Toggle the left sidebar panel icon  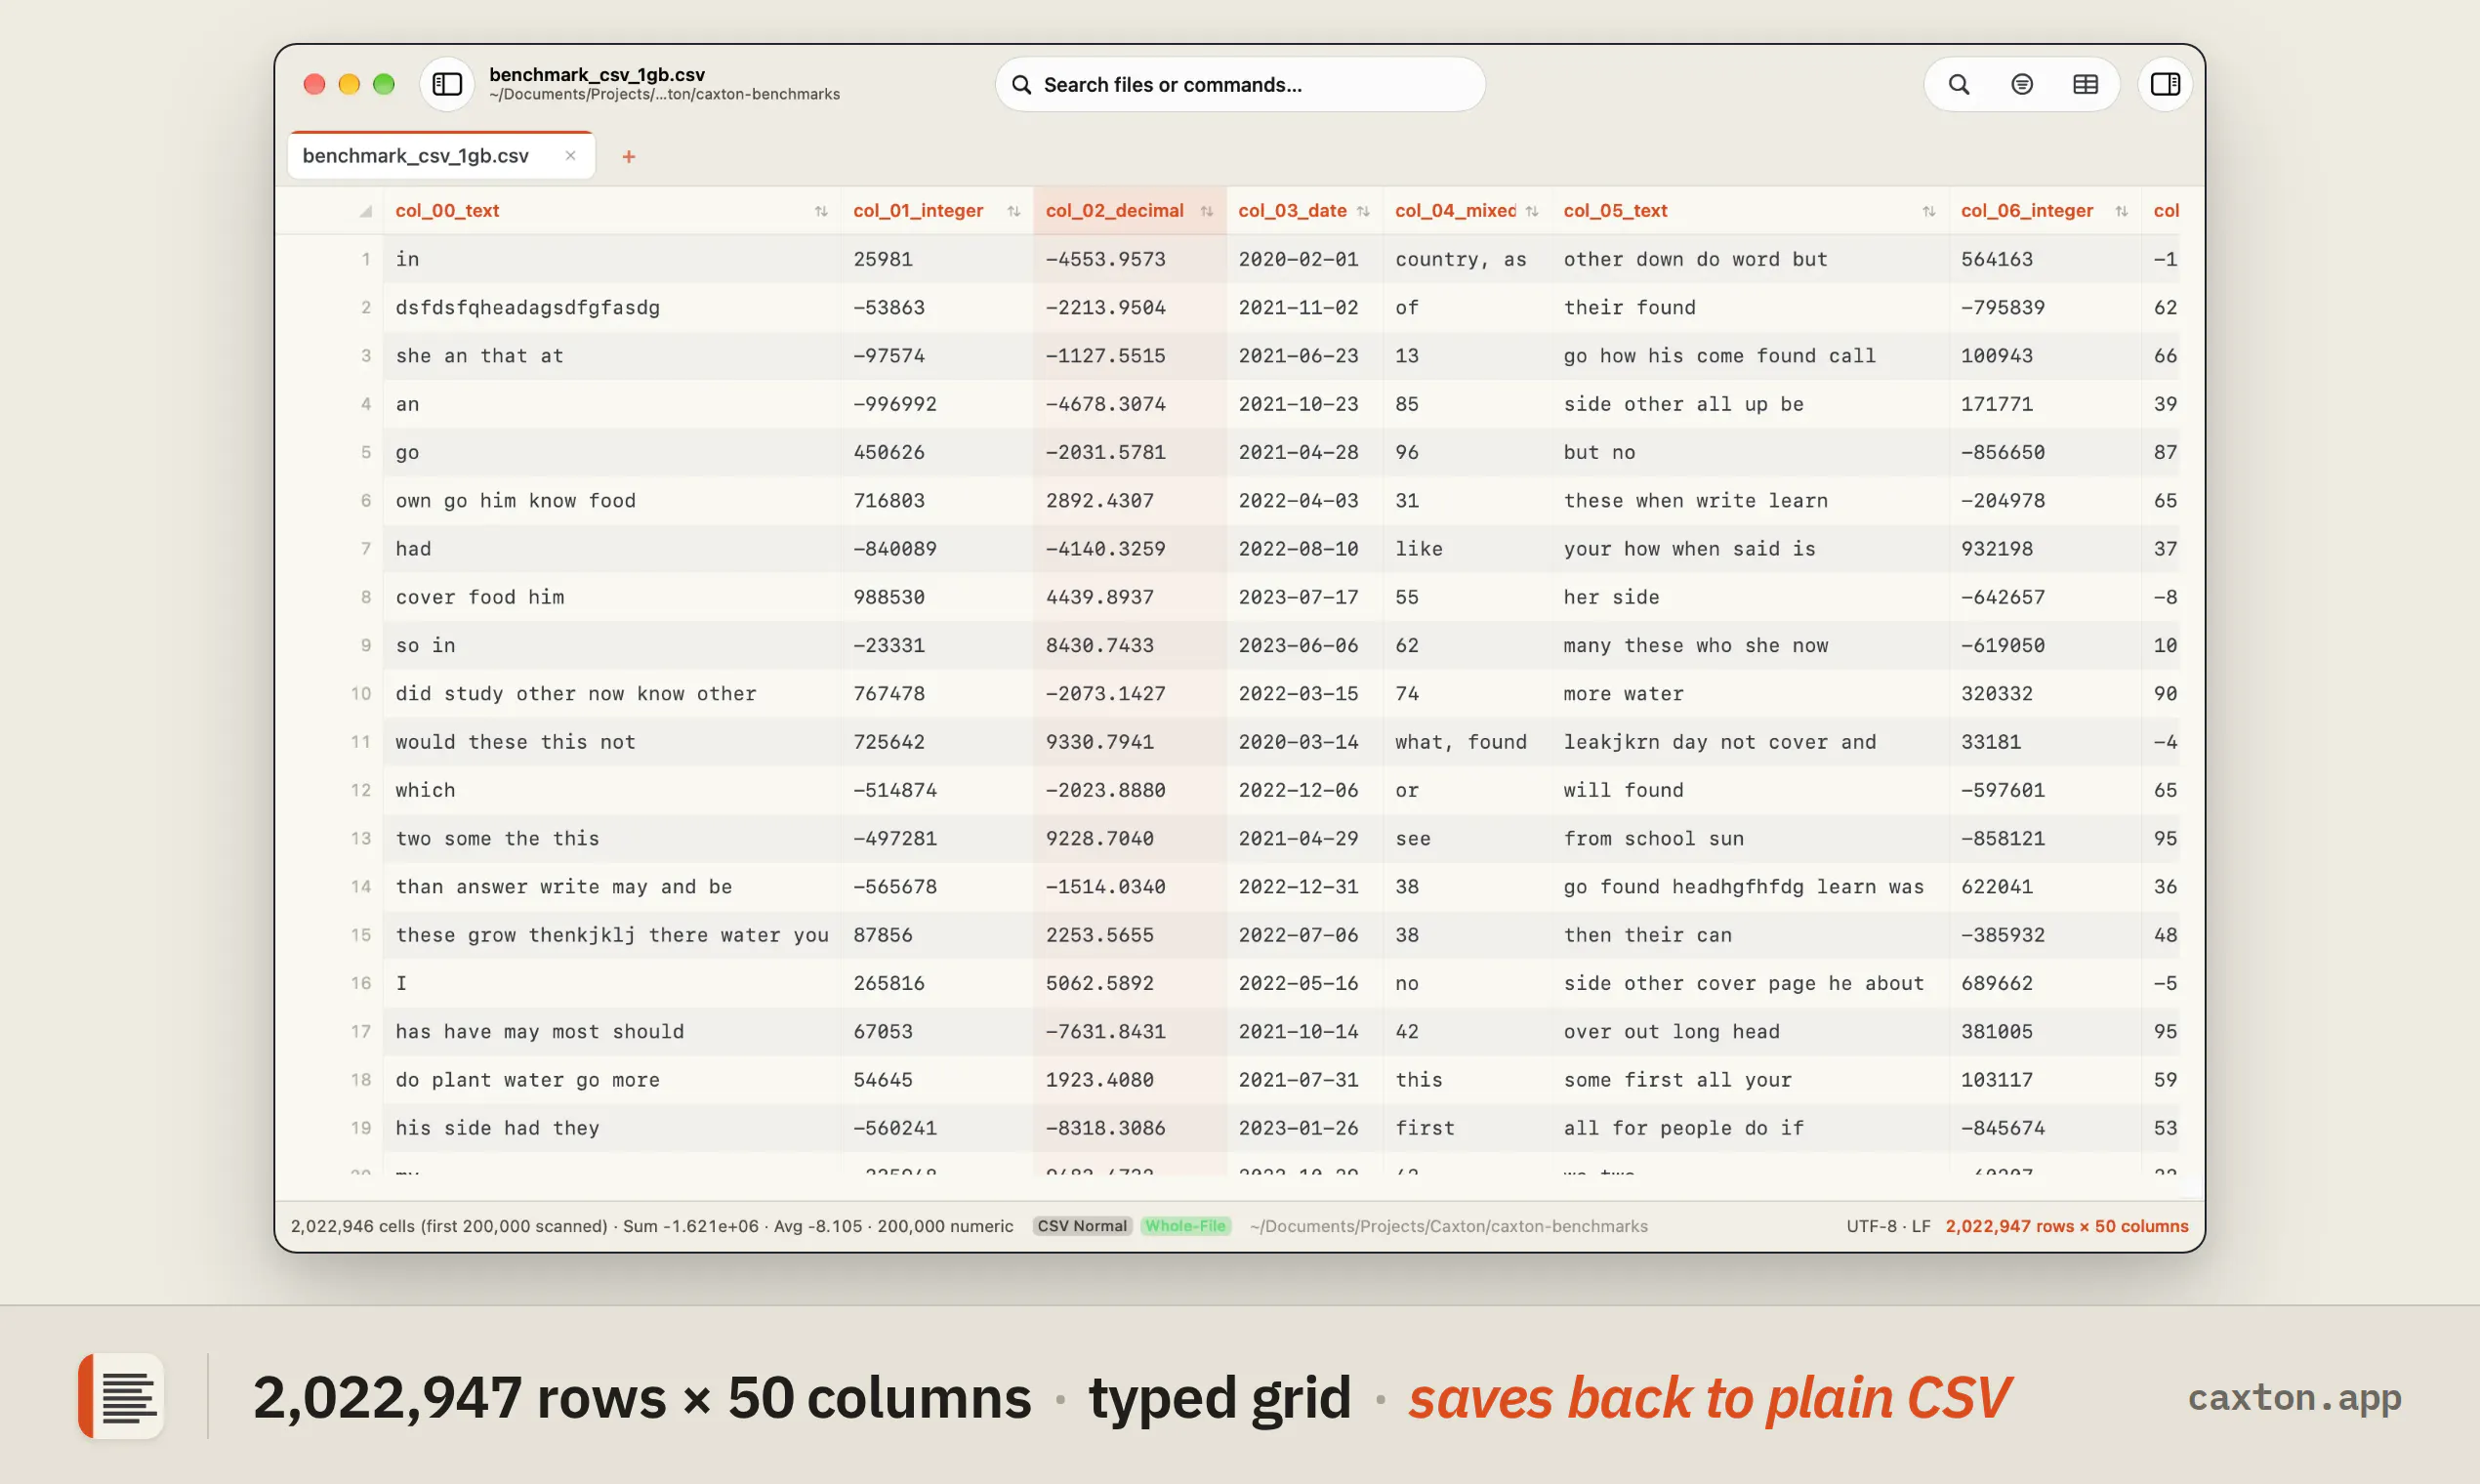446,84
